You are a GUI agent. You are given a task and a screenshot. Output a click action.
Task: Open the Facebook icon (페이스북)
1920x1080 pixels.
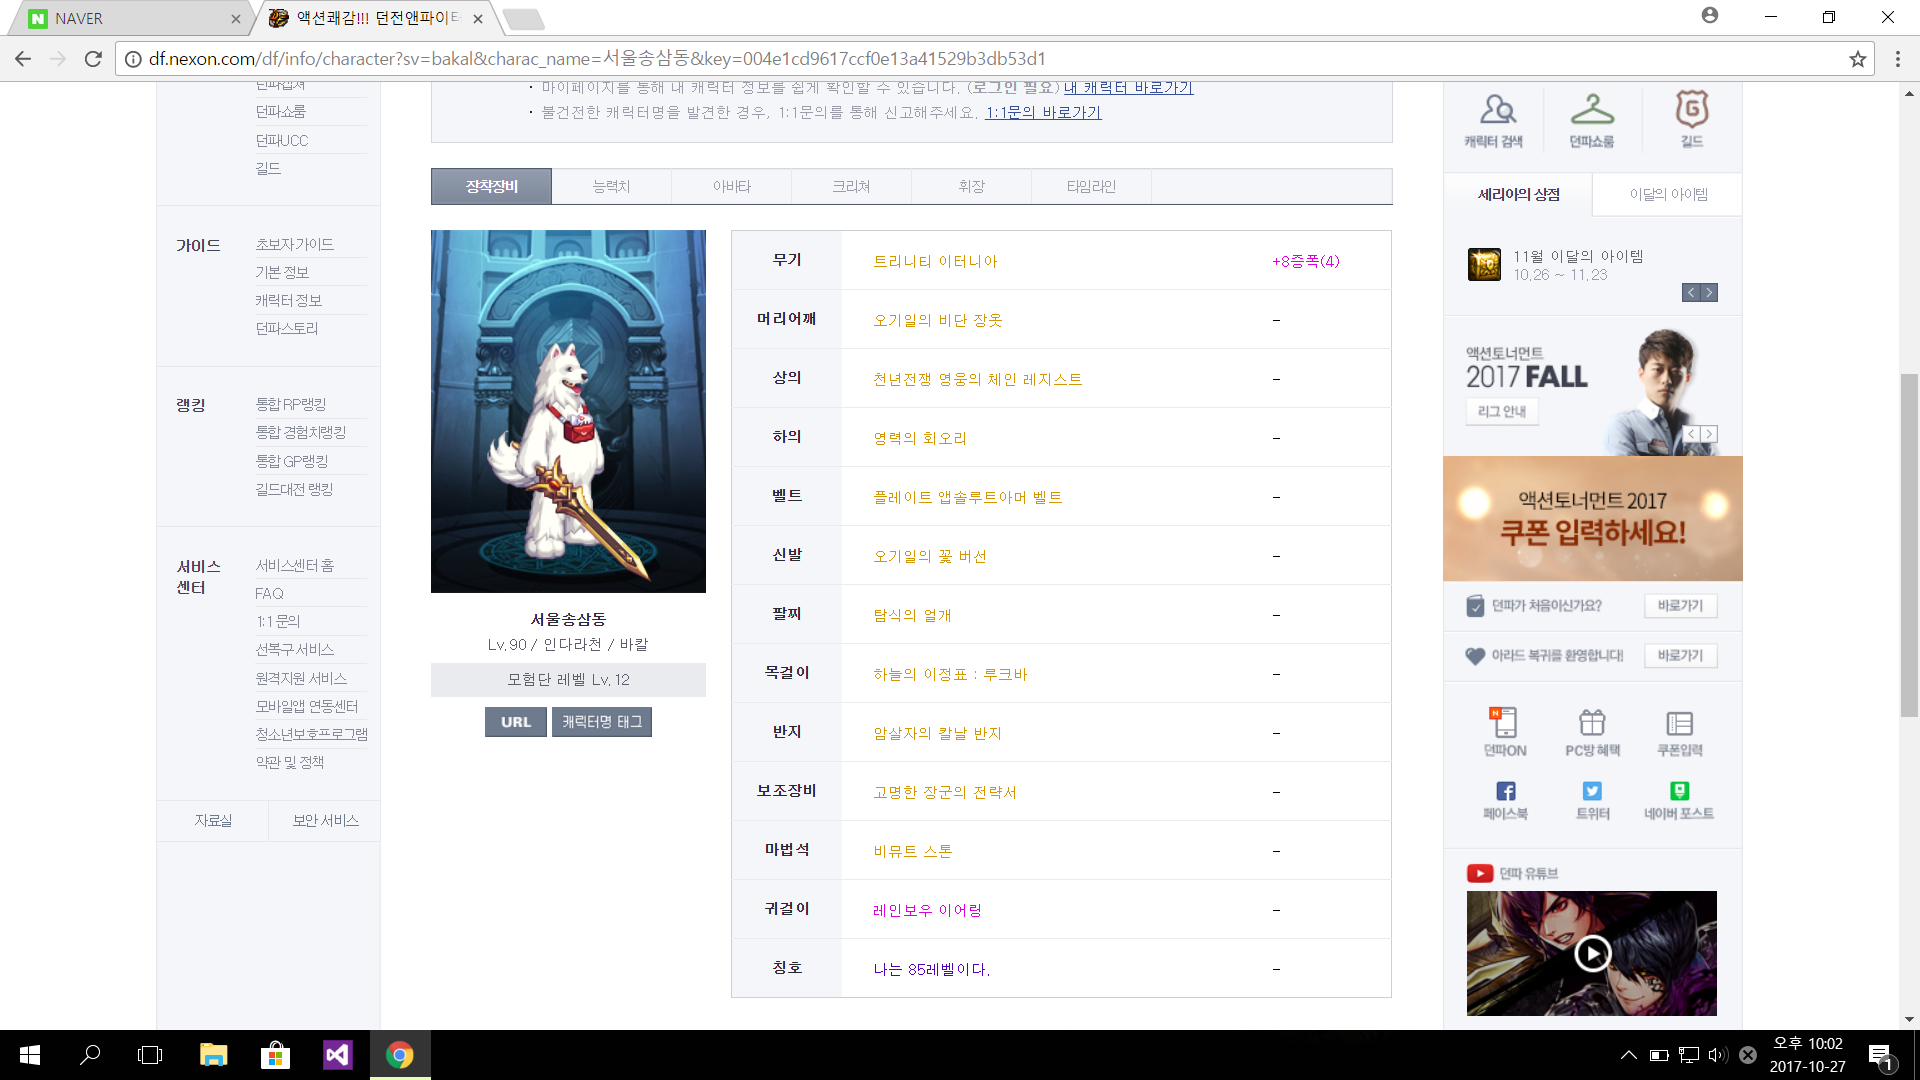click(x=1505, y=791)
